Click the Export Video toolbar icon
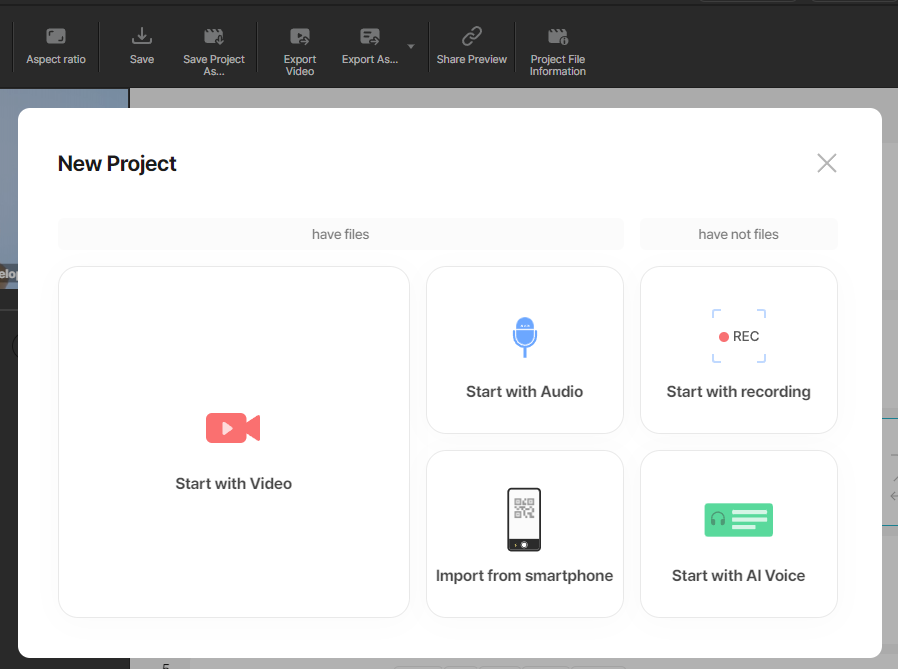 [x=300, y=38]
